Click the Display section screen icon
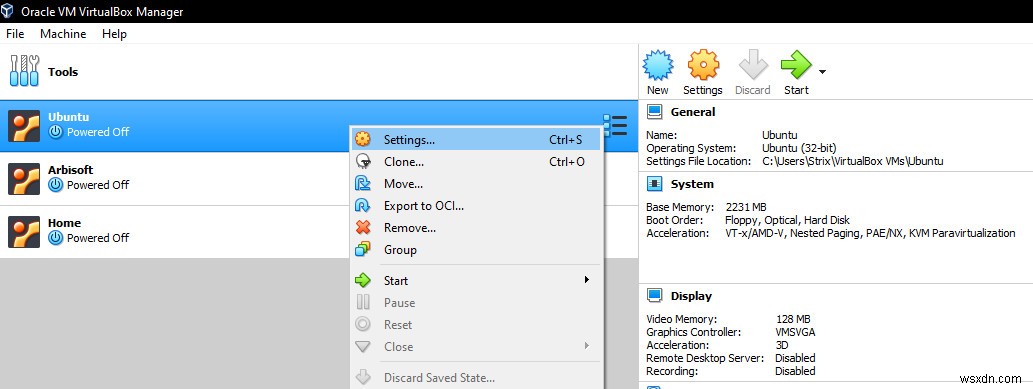This screenshot has height=389, width=1033. coord(654,296)
